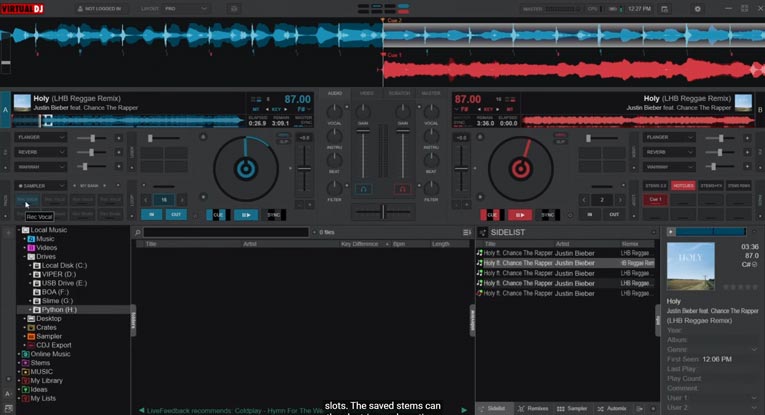
Task: Adjust deck B reverb effect slider
Action: click(x=720, y=153)
